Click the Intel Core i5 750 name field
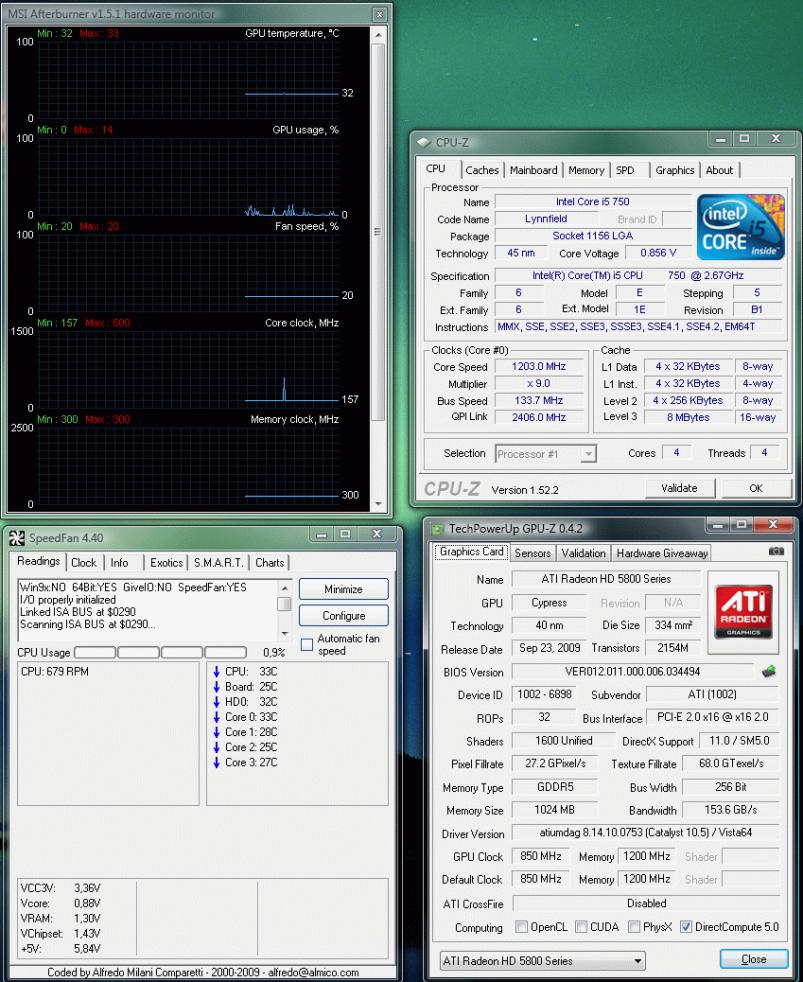The height and width of the screenshot is (982, 803). click(x=592, y=202)
